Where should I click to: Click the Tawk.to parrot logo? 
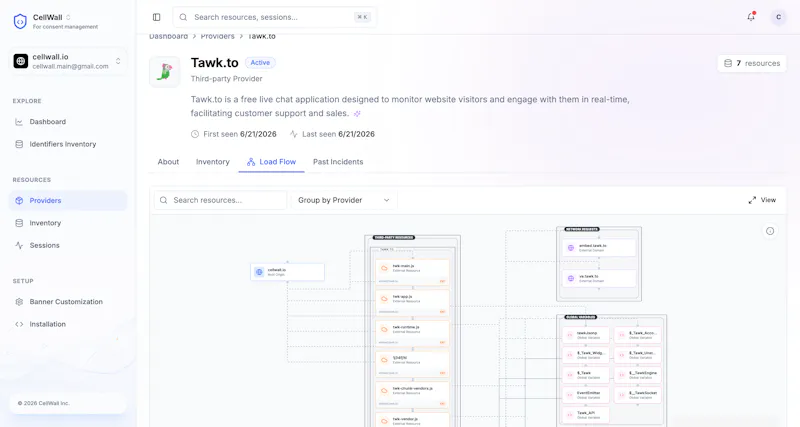(x=164, y=72)
